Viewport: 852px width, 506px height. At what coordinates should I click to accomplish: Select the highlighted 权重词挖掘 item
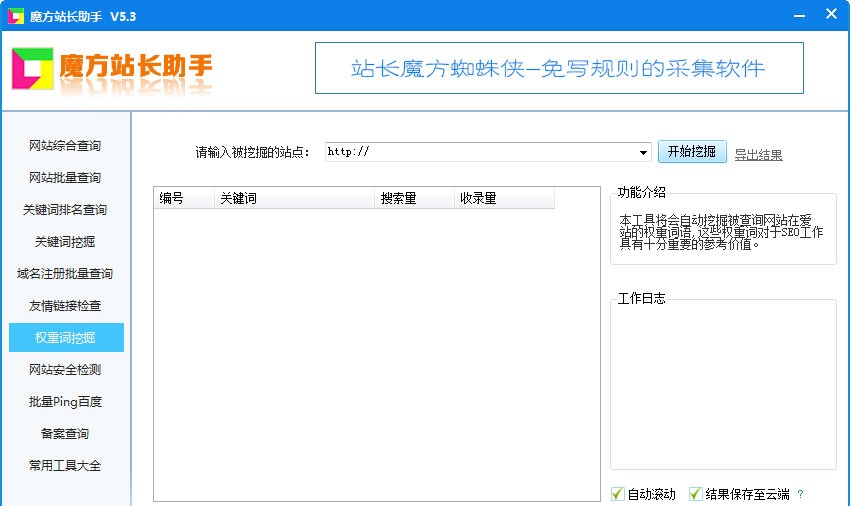[x=66, y=338]
